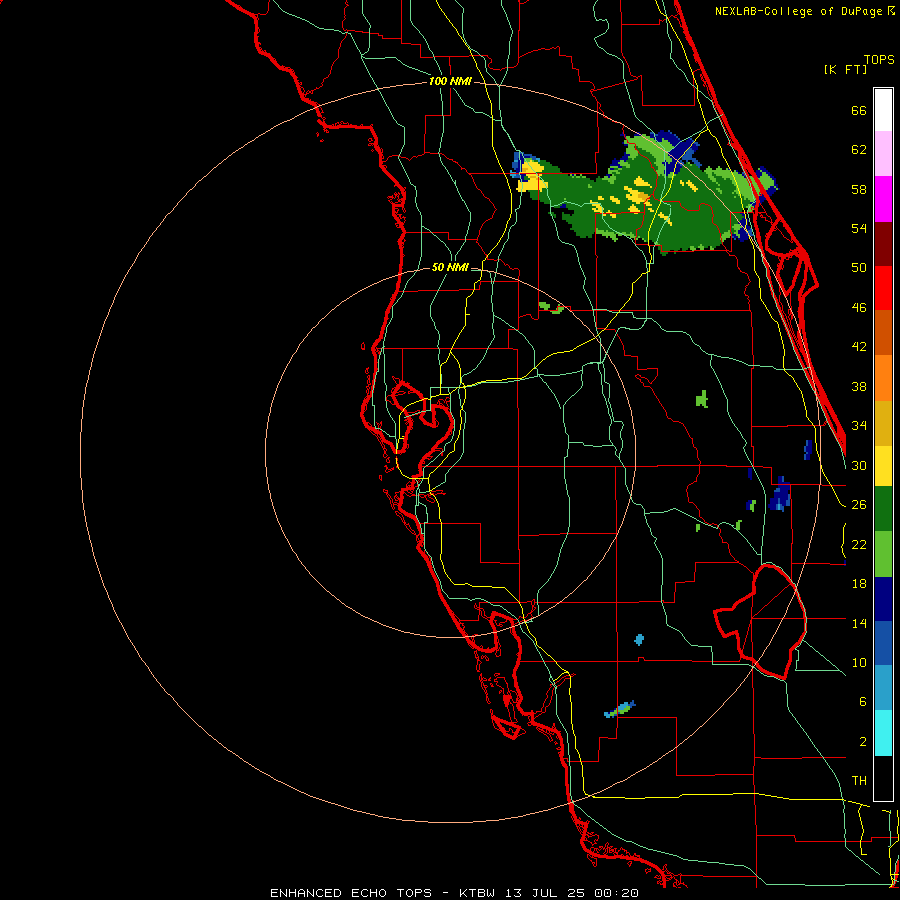Click the 30 value on the legend

pyautogui.click(x=859, y=465)
